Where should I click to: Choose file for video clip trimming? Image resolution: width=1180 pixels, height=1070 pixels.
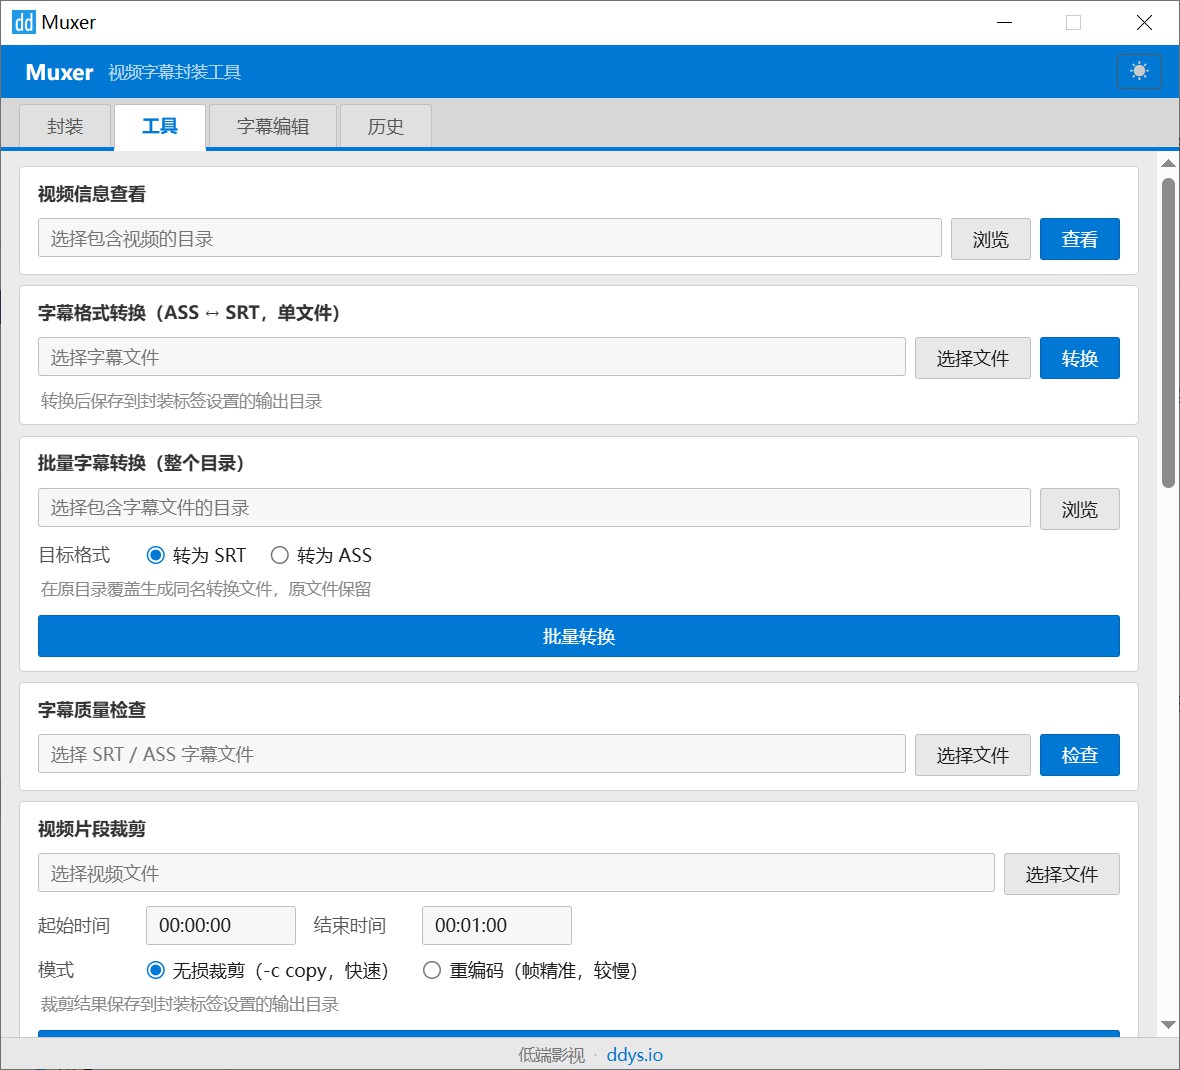point(1061,874)
